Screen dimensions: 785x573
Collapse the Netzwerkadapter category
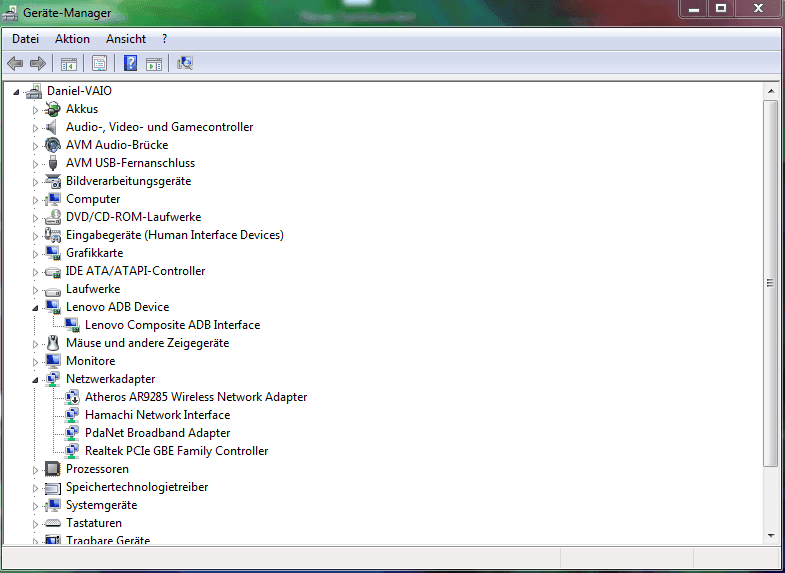35,380
